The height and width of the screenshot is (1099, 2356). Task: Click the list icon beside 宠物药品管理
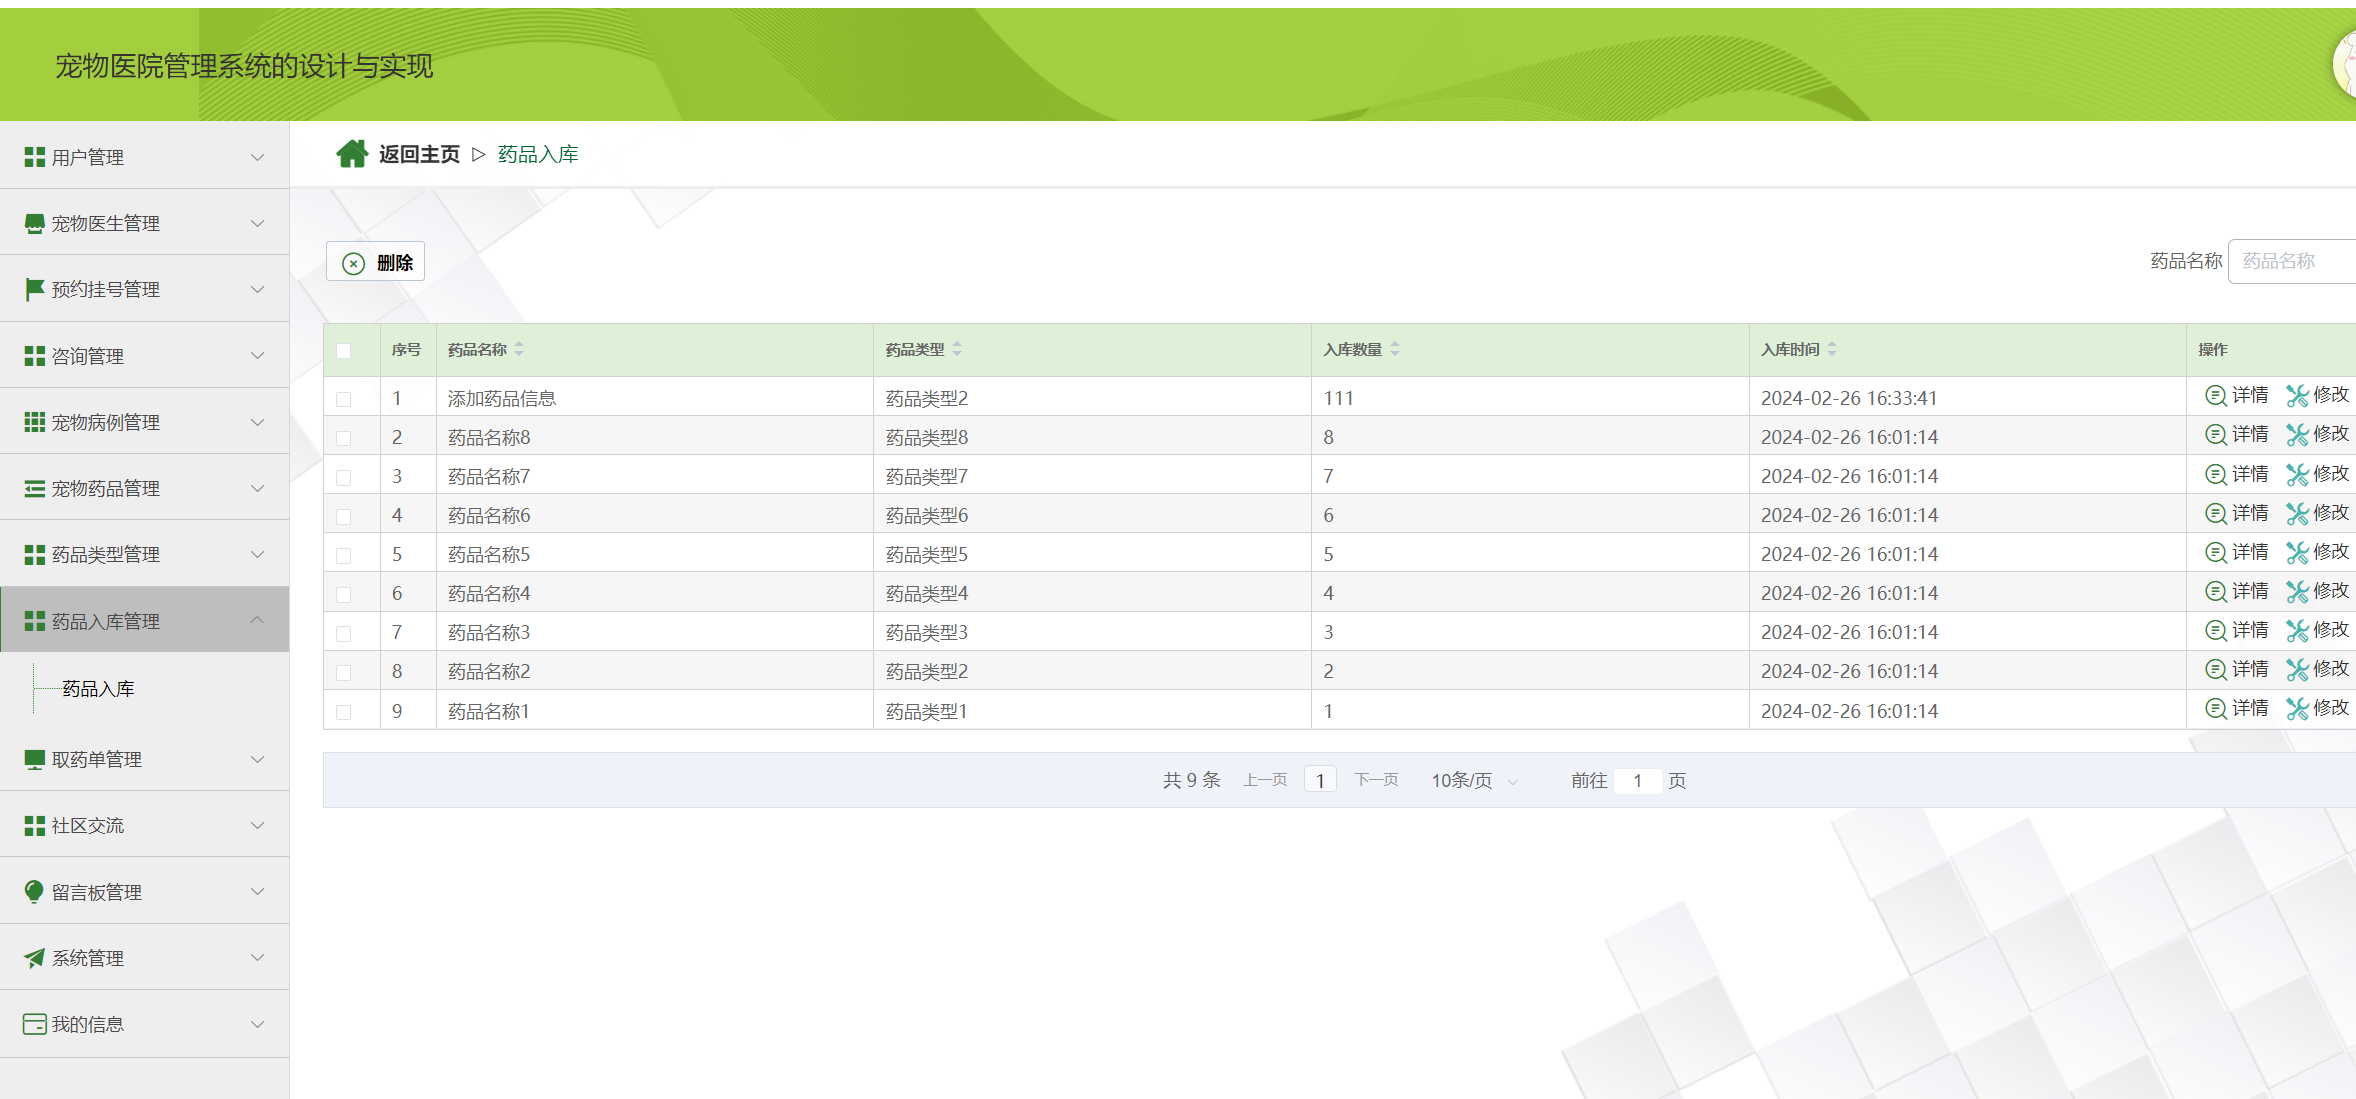point(35,488)
